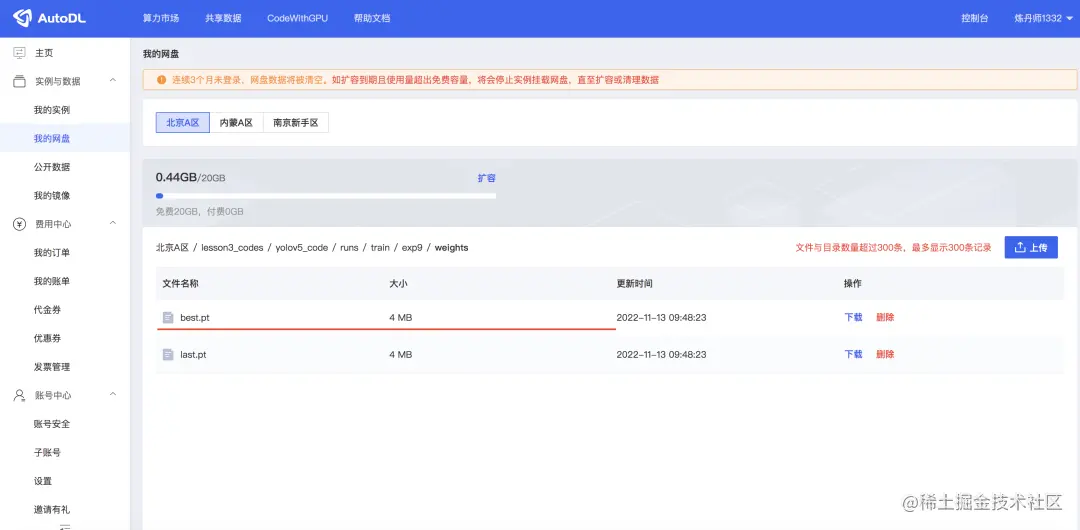The height and width of the screenshot is (530, 1080).
Task: Delete the best.pt file
Action: click(885, 318)
